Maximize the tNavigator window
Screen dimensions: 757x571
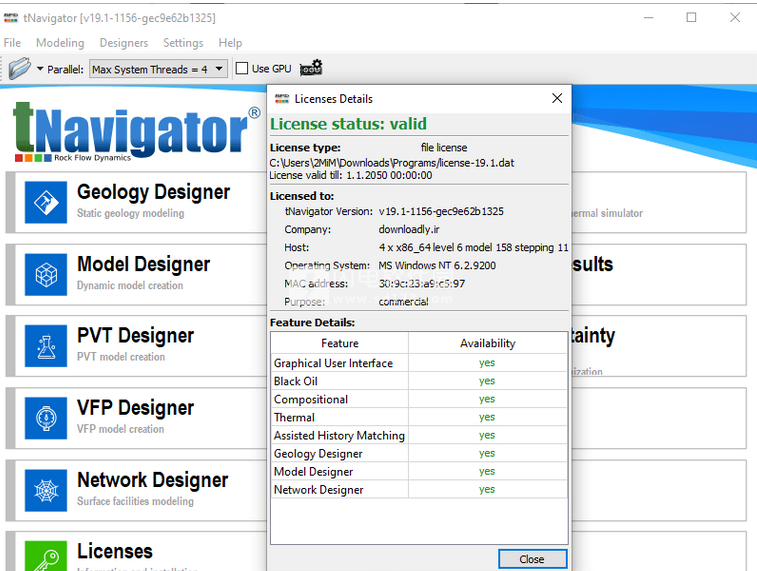click(691, 18)
